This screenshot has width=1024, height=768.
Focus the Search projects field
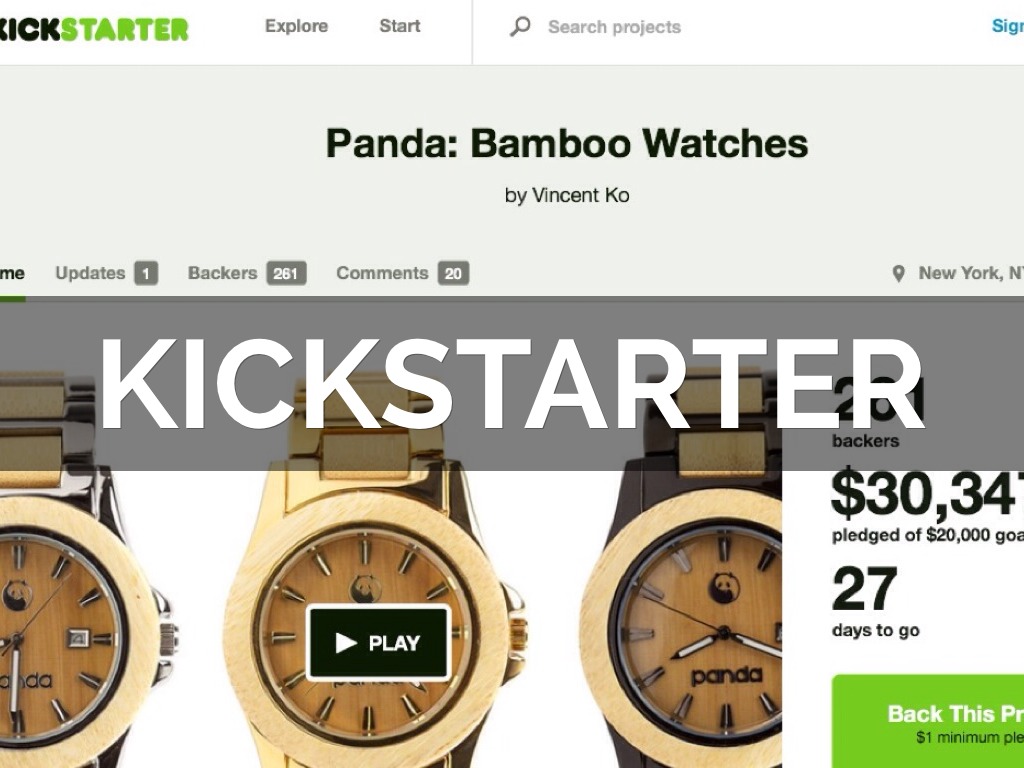coord(614,27)
